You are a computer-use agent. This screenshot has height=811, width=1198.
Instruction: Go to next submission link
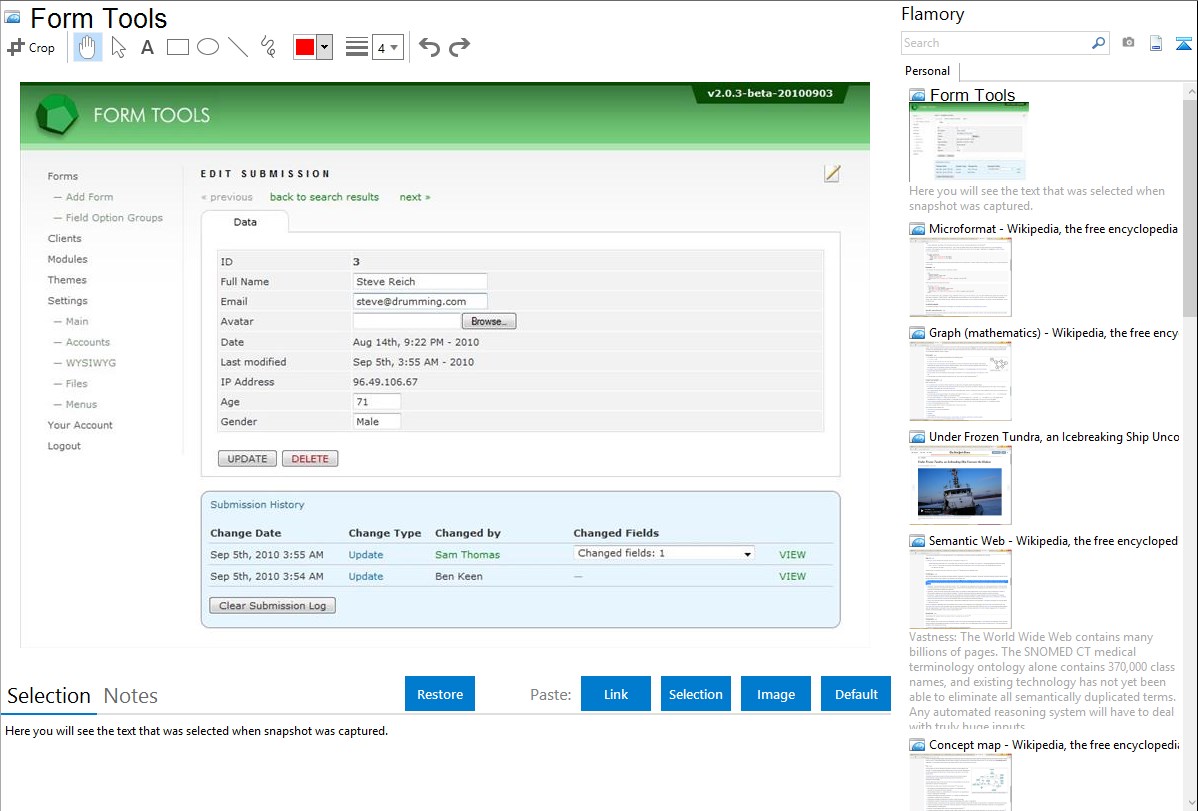coord(415,196)
